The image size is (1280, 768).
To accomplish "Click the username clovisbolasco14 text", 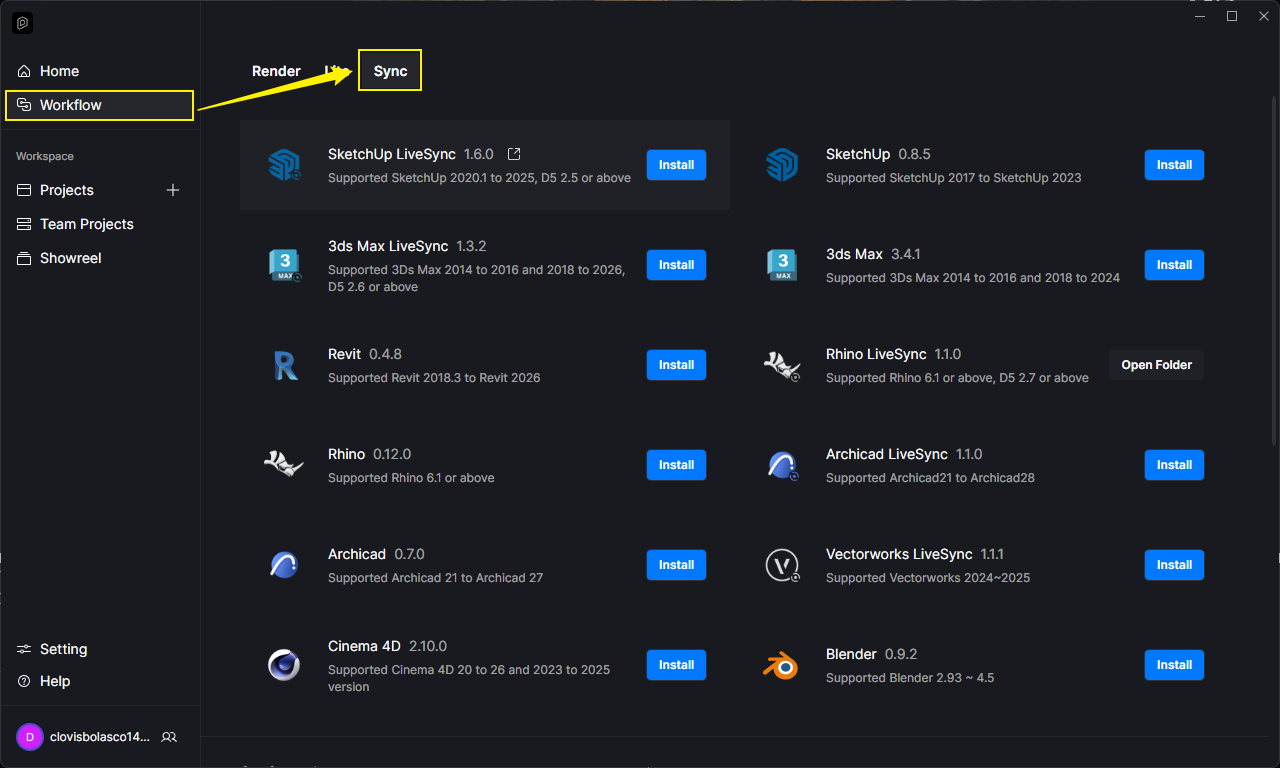I will [x=100, y=737].
